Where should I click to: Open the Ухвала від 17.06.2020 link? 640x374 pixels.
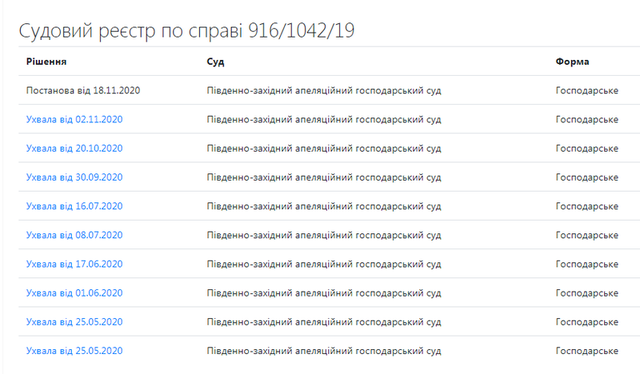tap(74, 264)
